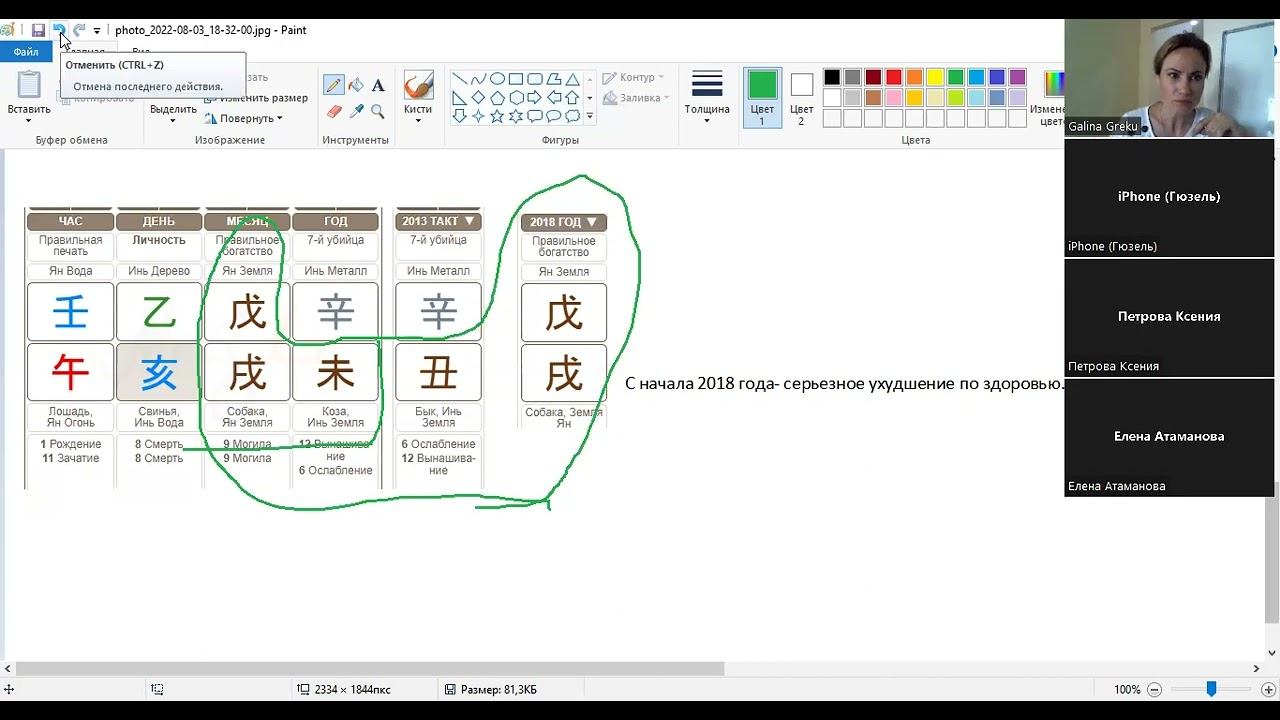The width and height of the screenshot is (1280, 720).
Task: Click the zoom out minus button
Action: 1154,689
